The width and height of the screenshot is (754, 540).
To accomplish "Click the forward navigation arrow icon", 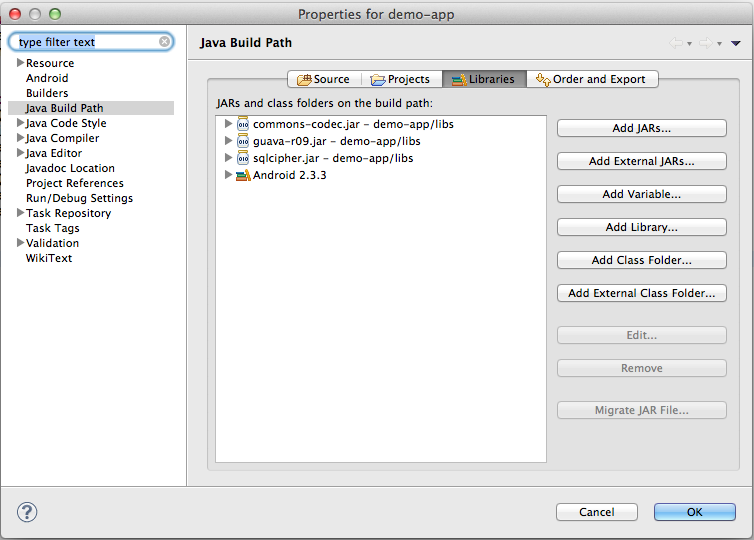I will [x=705, y=43].
